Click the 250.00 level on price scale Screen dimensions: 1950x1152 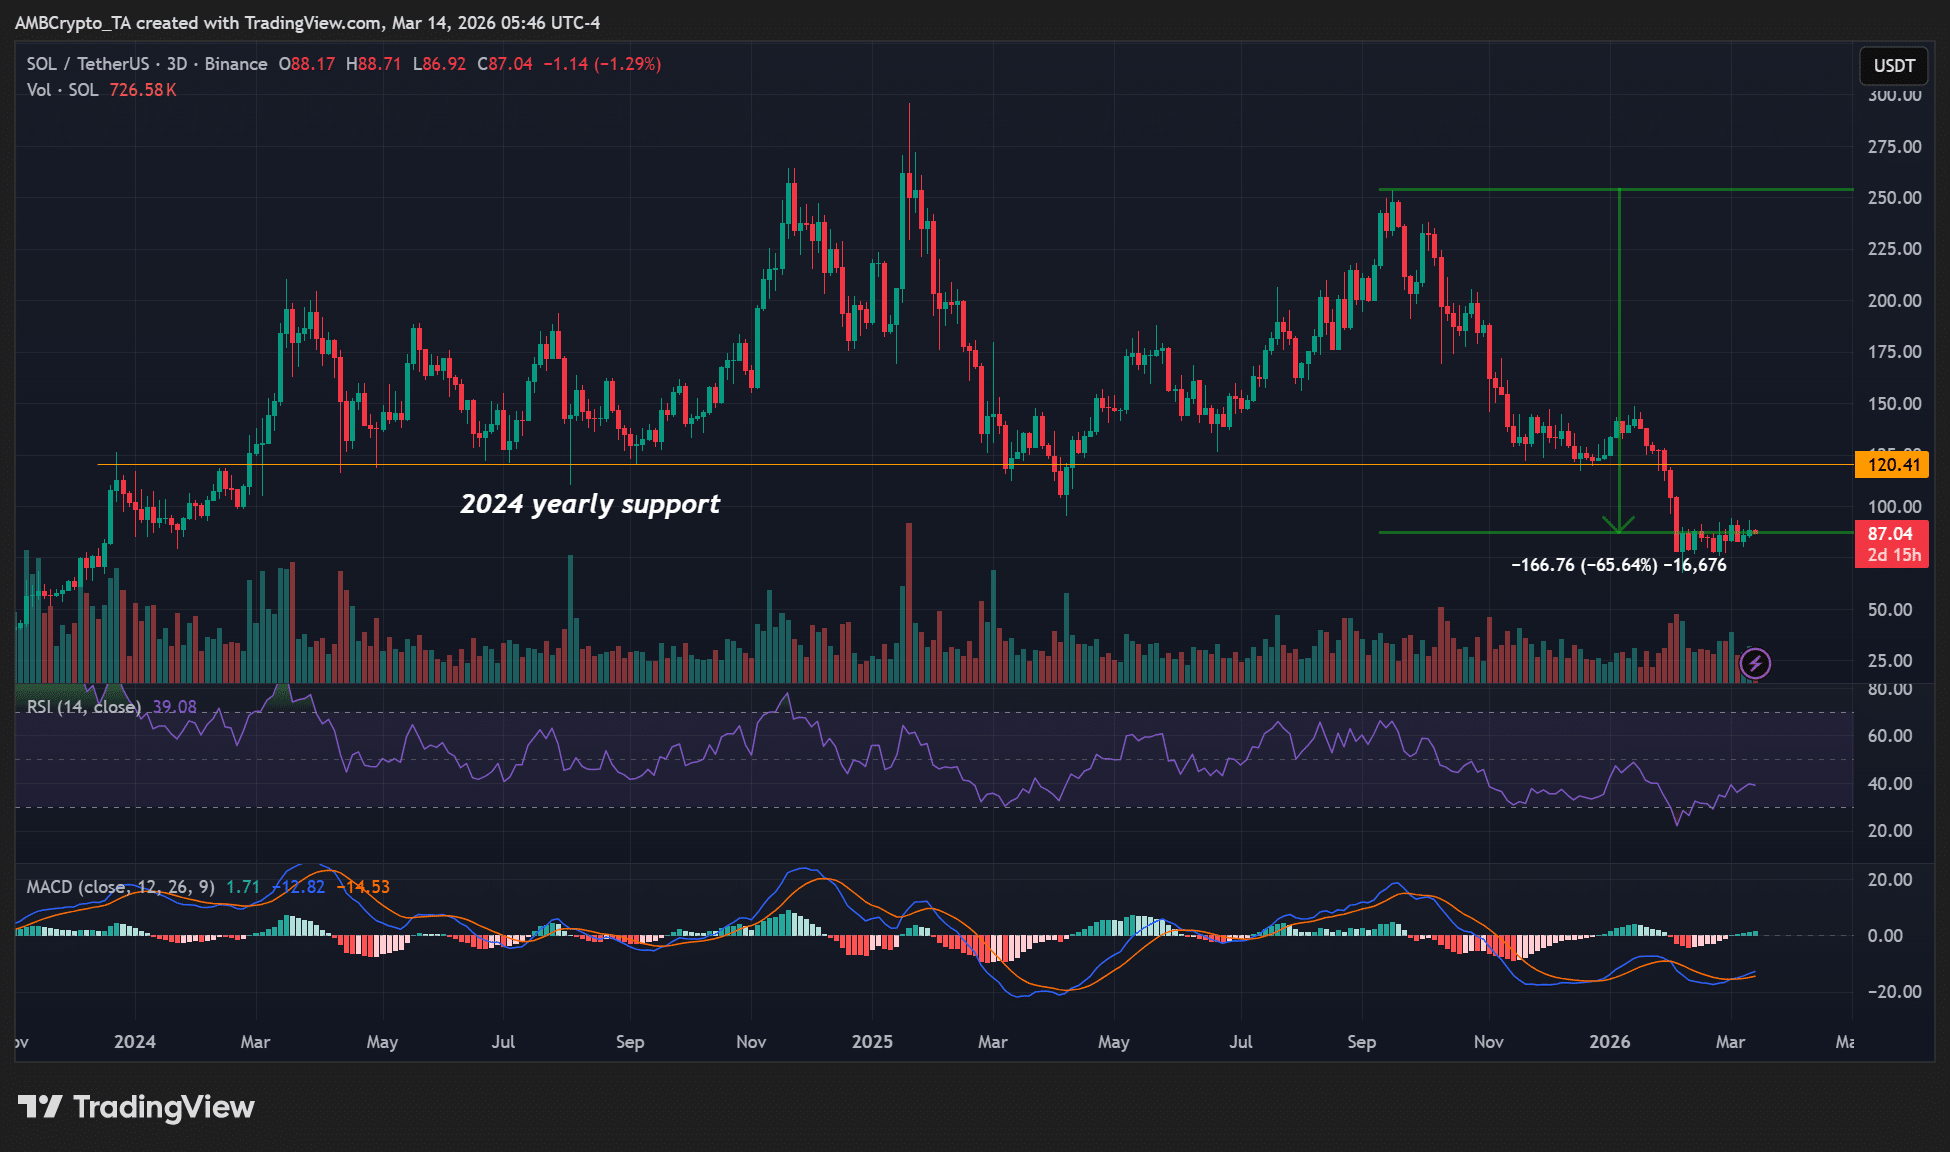coord(1894,198)
